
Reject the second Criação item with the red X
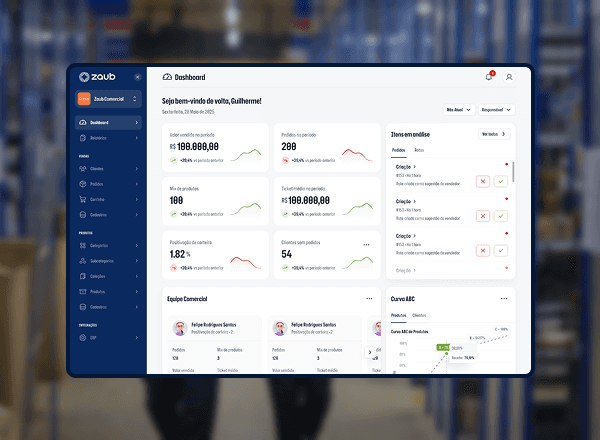[483, 216]
